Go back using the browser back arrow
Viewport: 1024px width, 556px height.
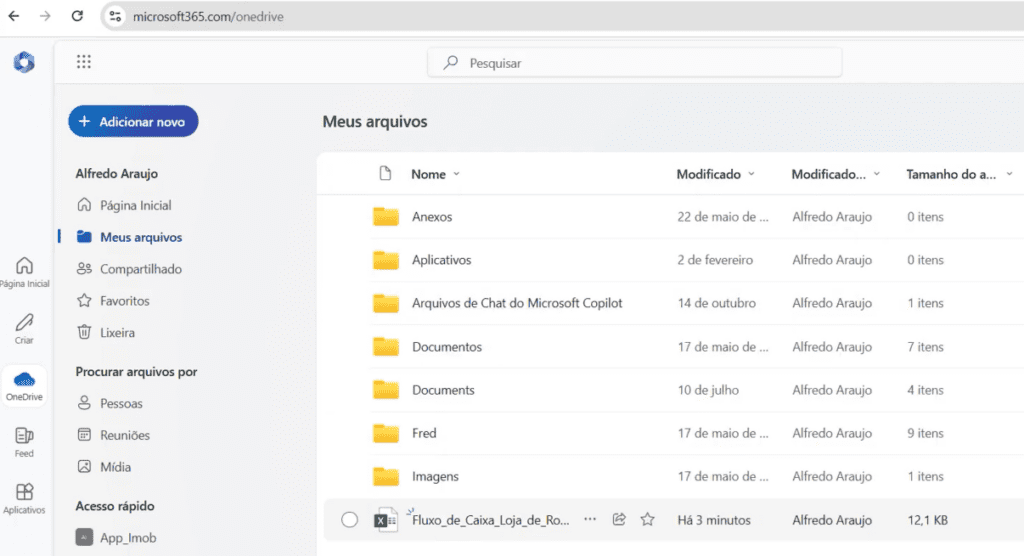(14, 16)
